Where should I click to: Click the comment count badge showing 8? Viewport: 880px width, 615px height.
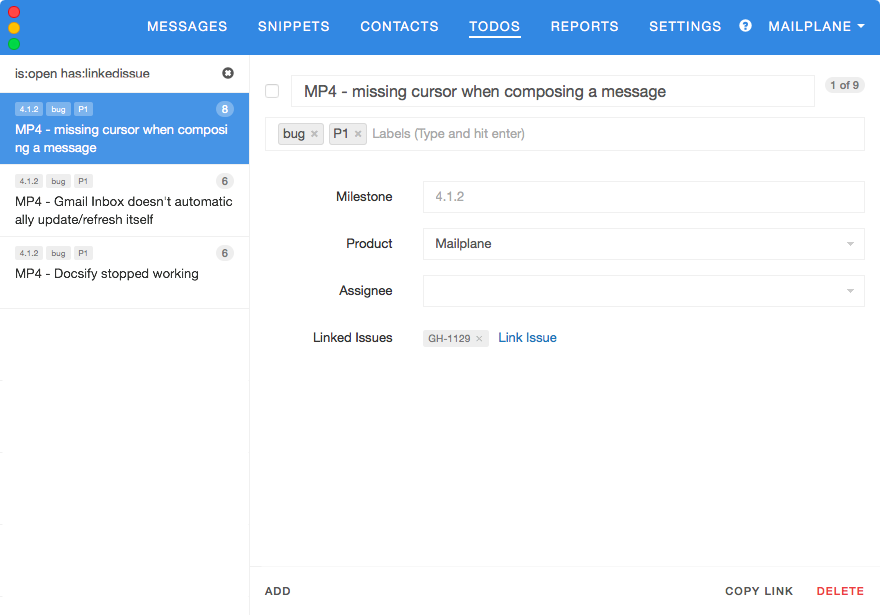[225, 109]
